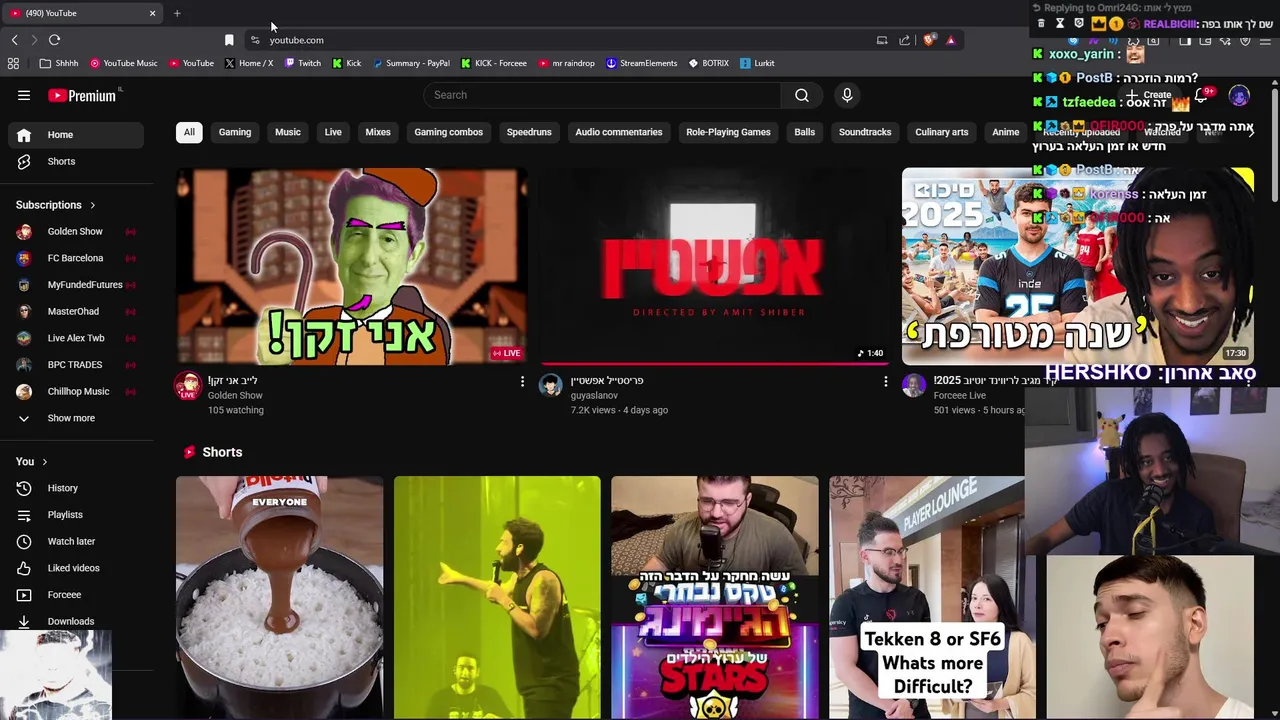1280x720 pixels.
Task: Open the guyaslanov video thumbnail
Action: click(x=714, y=266)
